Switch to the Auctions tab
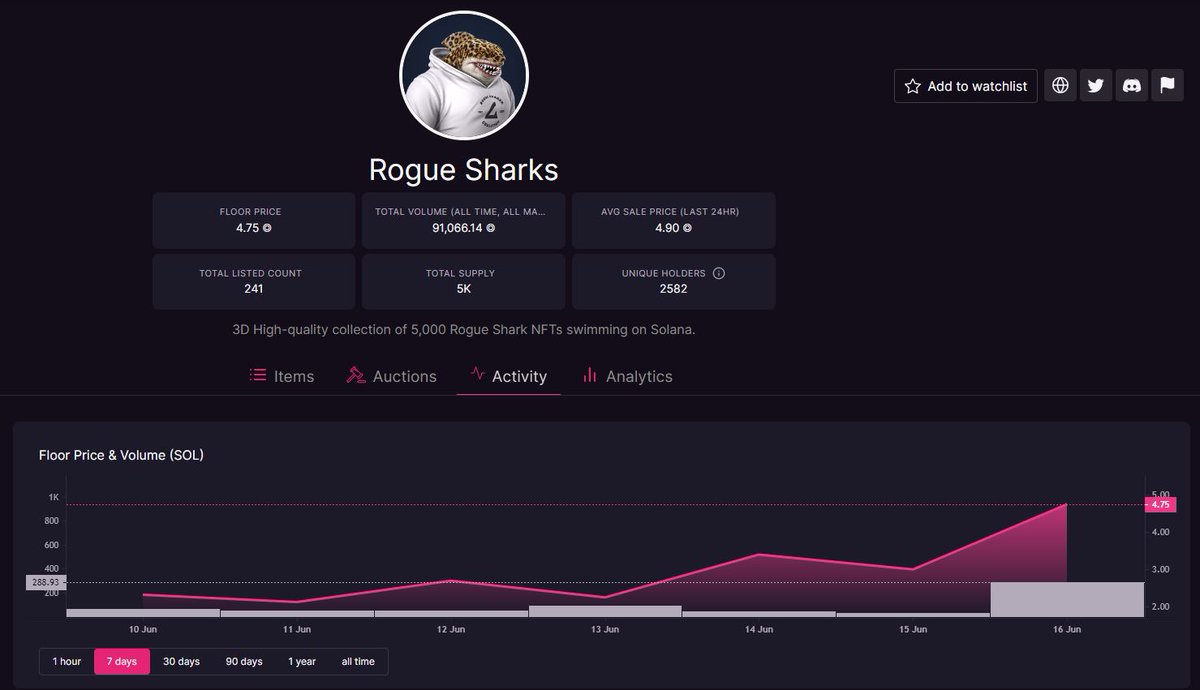This screenshot has height=690, width=1200. coord(391,376)
